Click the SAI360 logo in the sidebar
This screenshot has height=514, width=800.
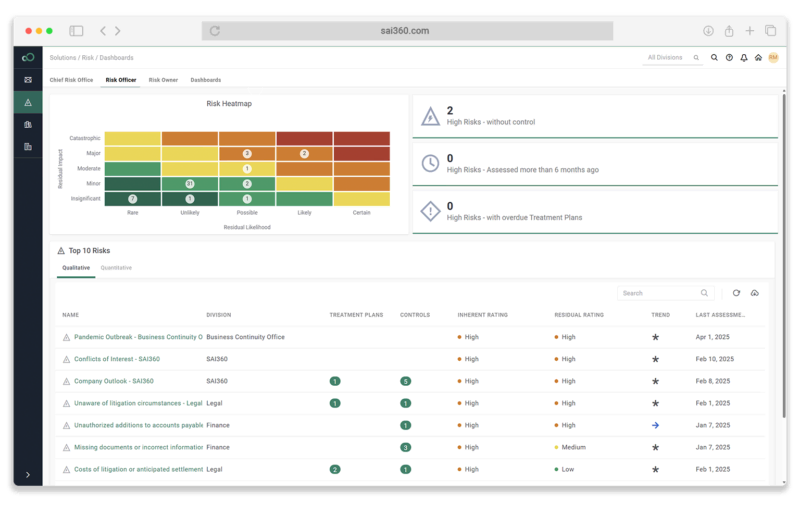28,57
